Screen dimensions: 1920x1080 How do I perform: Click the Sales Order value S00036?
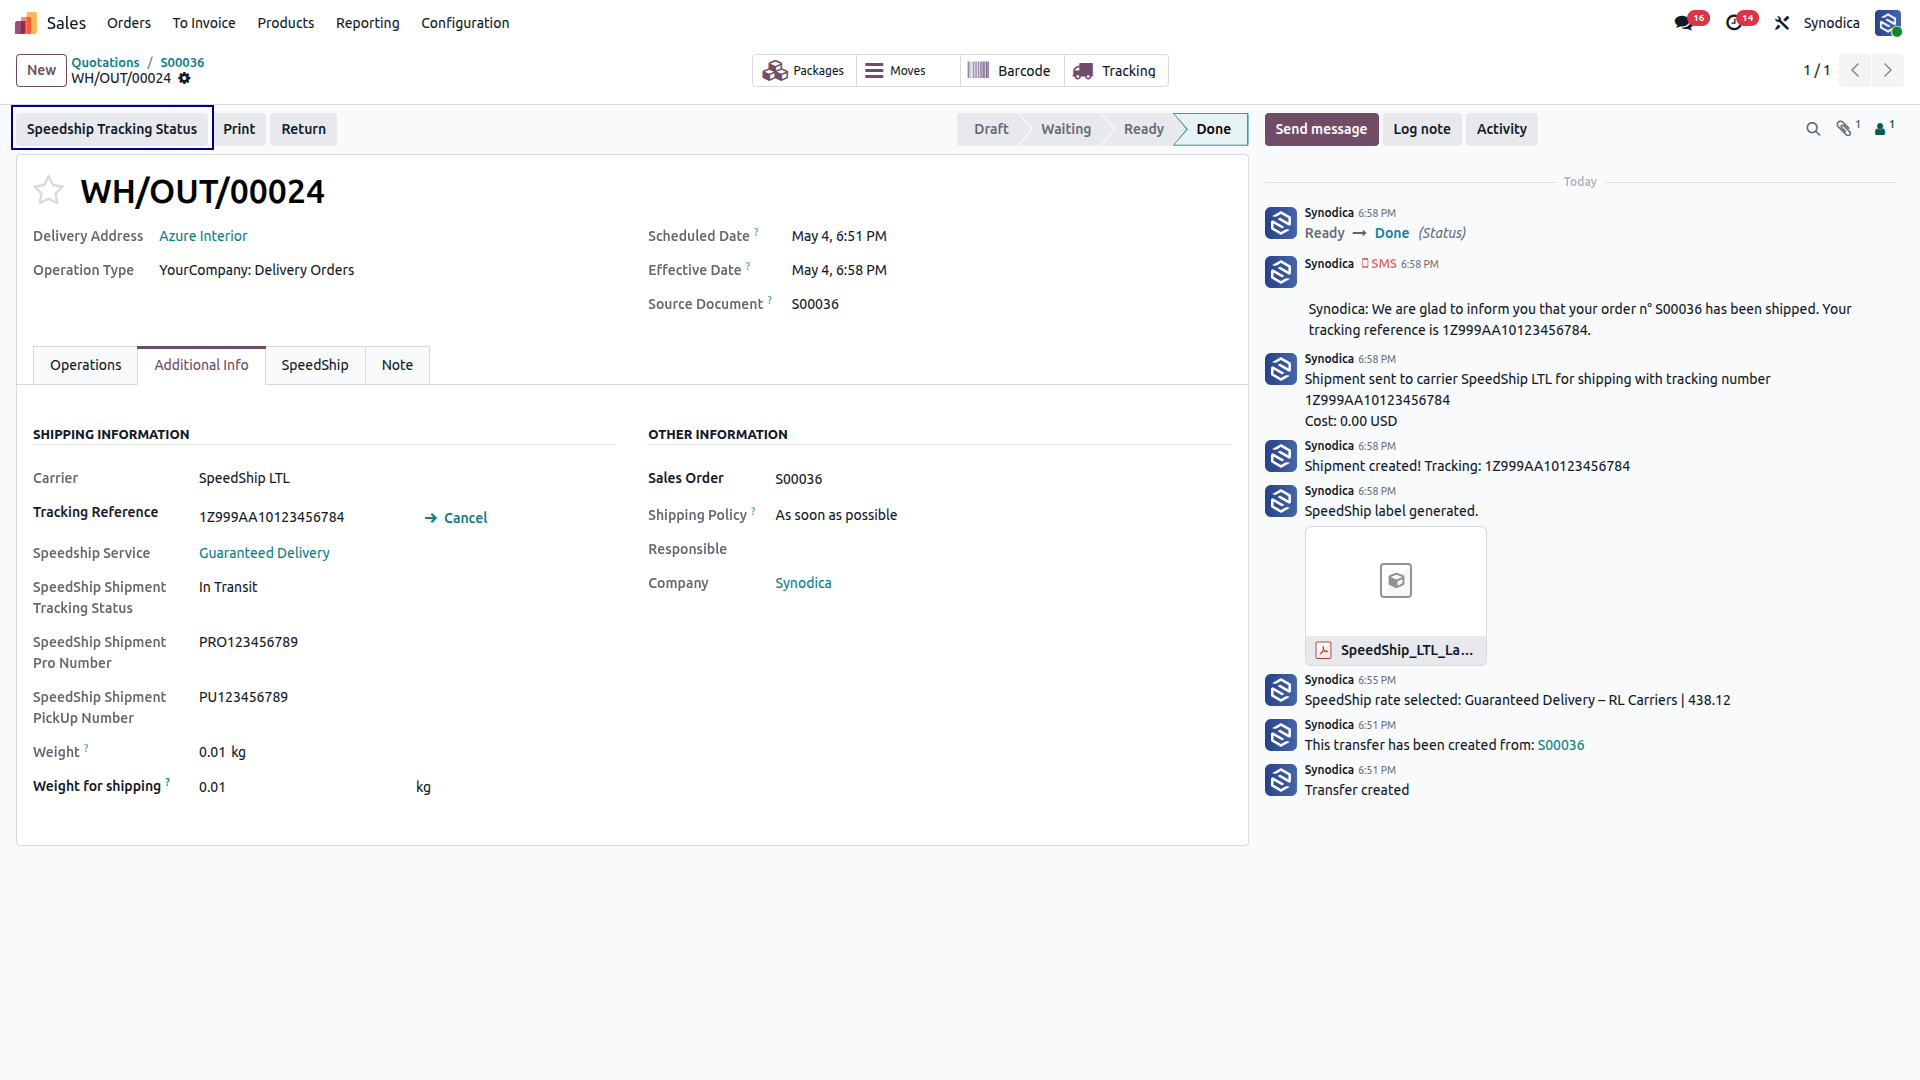coord(799,479)
